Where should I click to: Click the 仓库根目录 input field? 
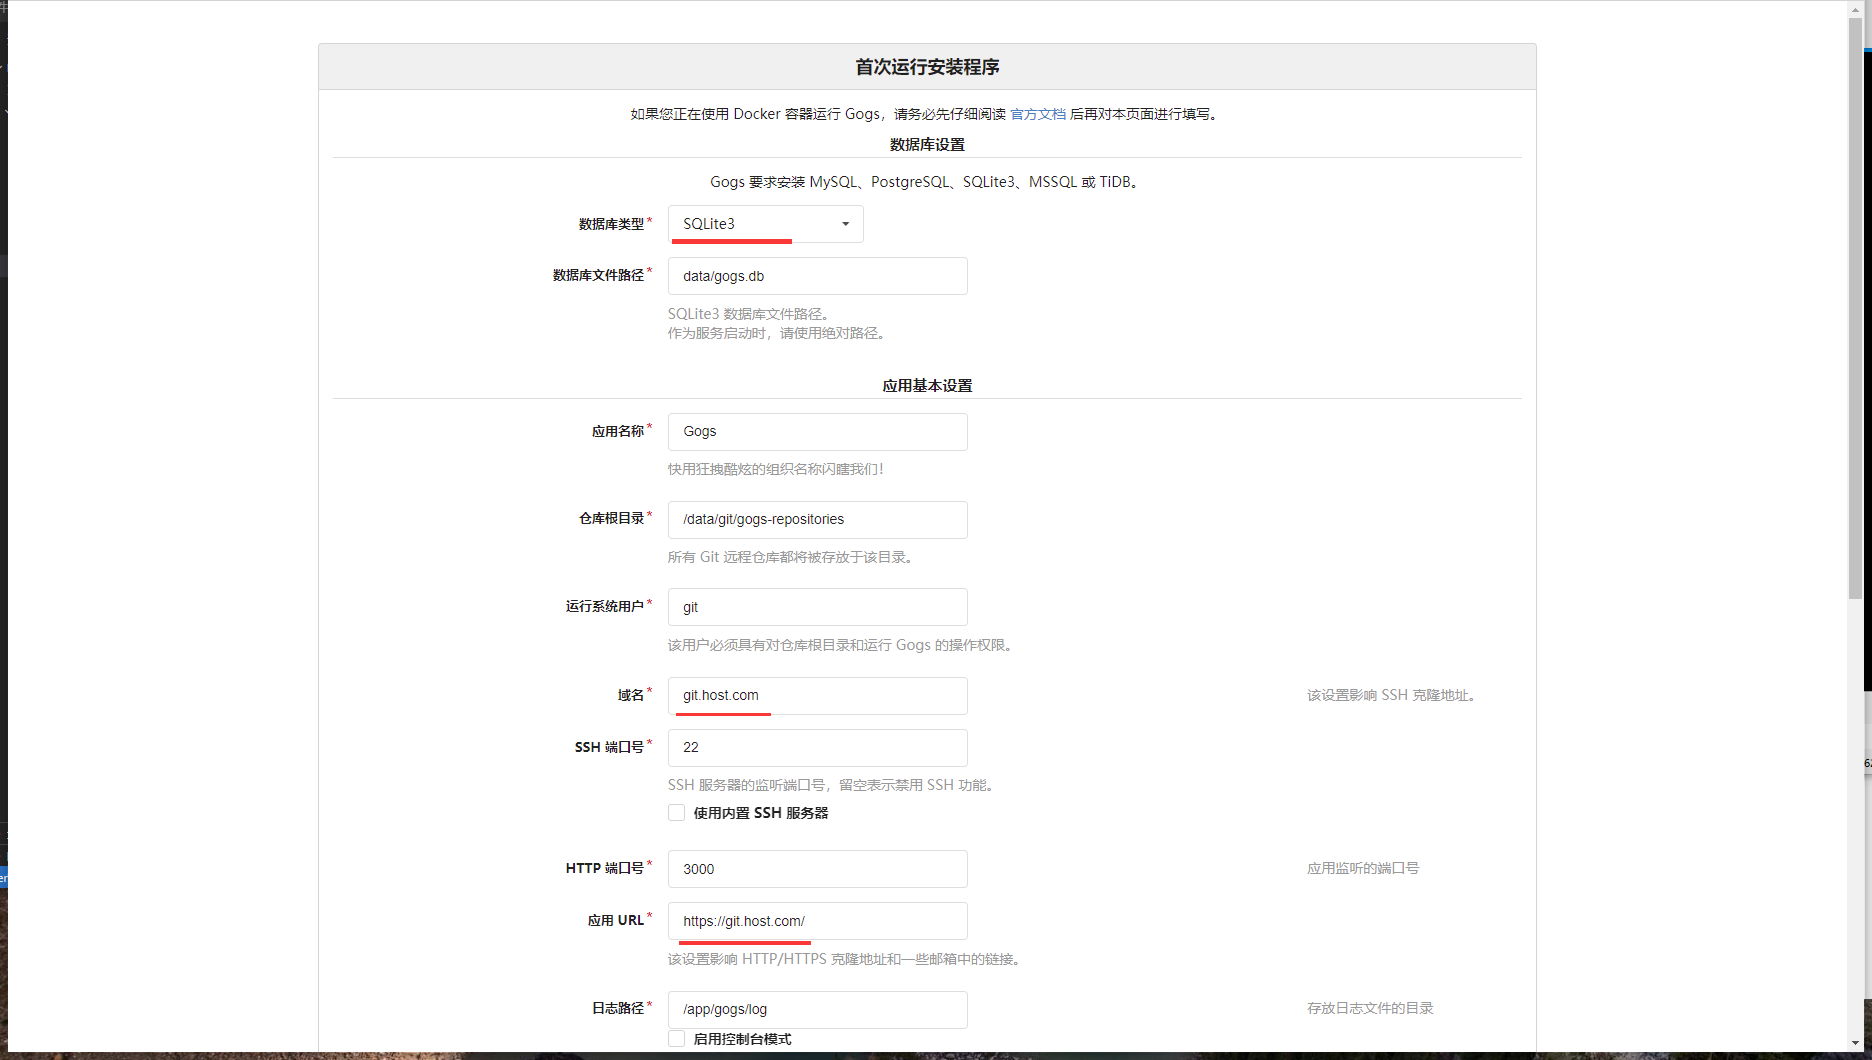point(817,520)
